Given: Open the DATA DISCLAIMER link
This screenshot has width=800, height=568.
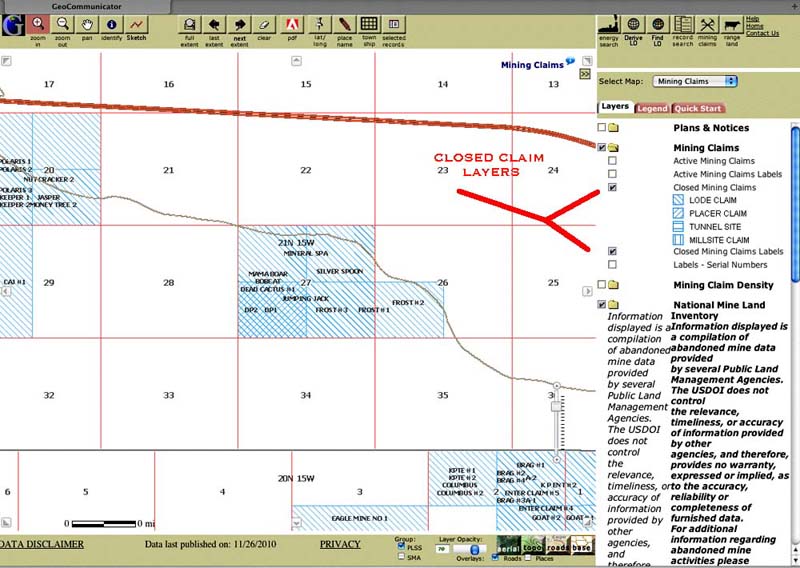Looking at the screenshot, I should [42, 544].
